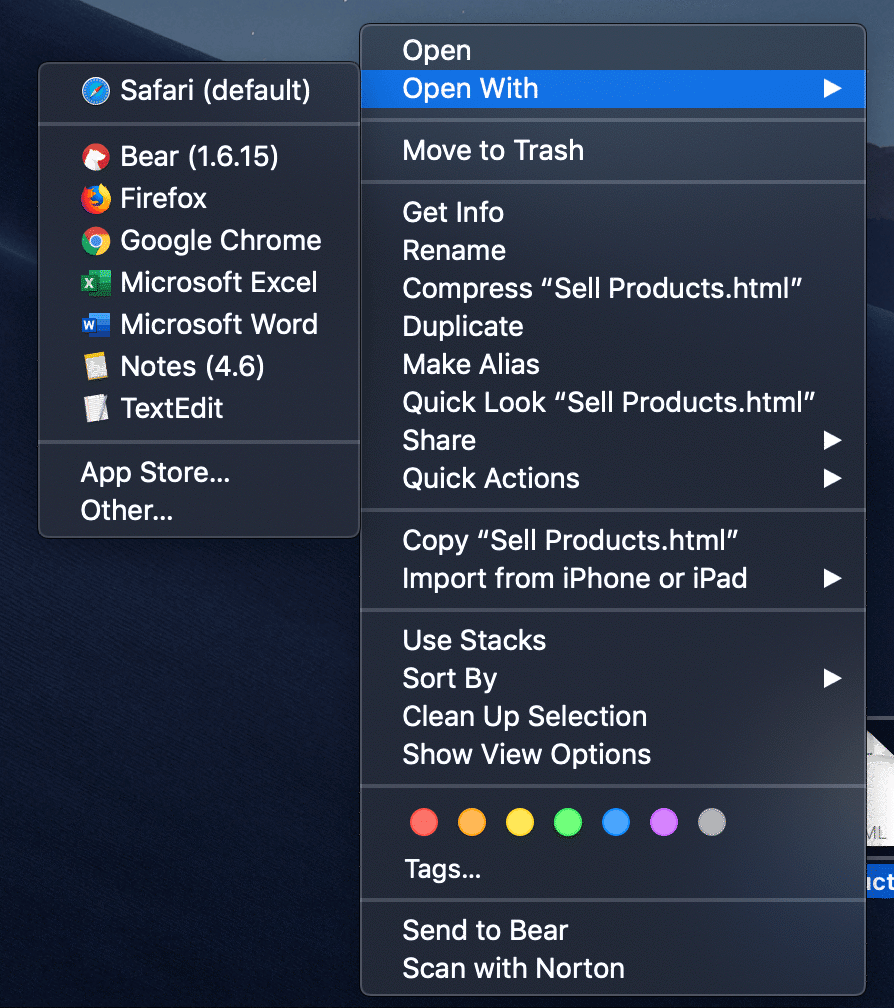
Task: Apply the blue tag color
Action: [616, 822]
